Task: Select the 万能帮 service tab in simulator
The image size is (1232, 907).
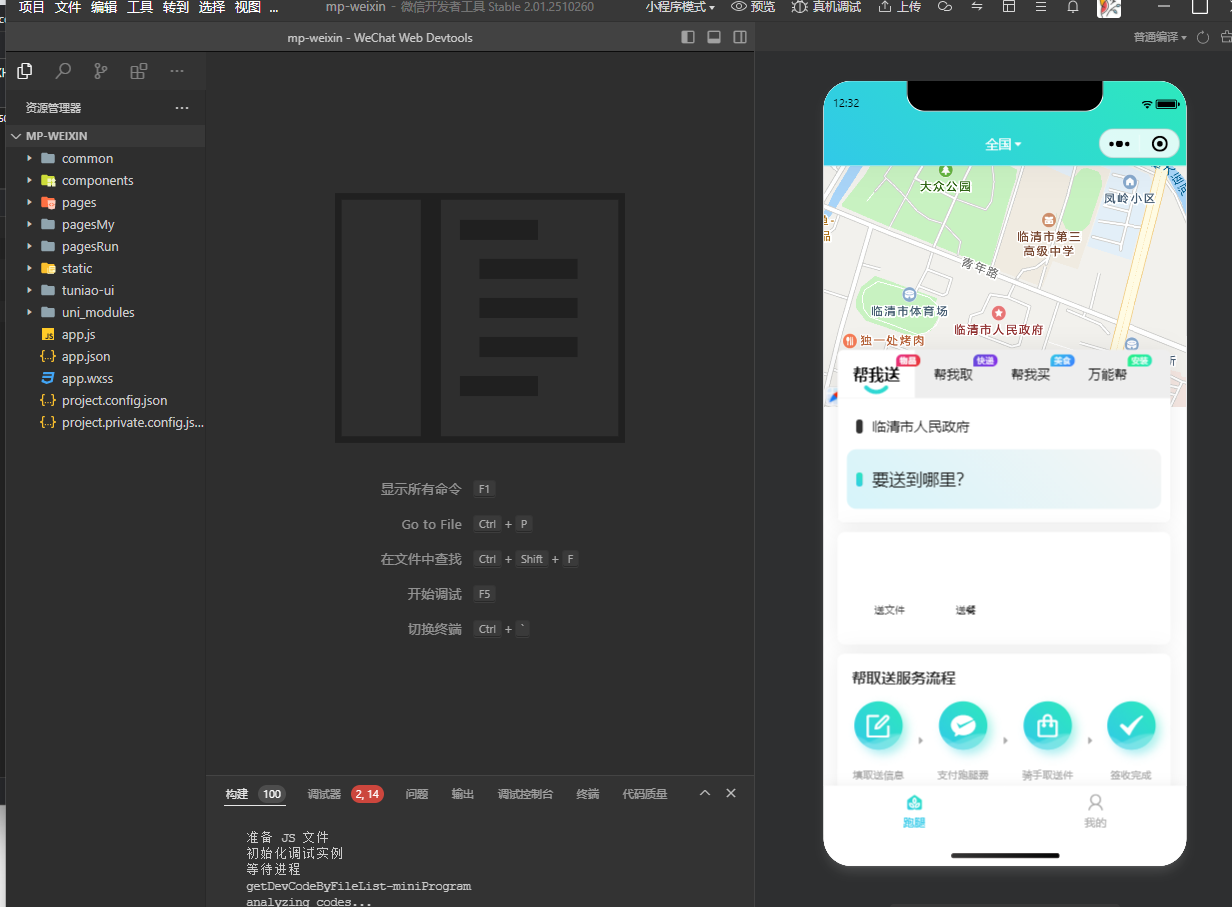Action: pos(1108,374)
